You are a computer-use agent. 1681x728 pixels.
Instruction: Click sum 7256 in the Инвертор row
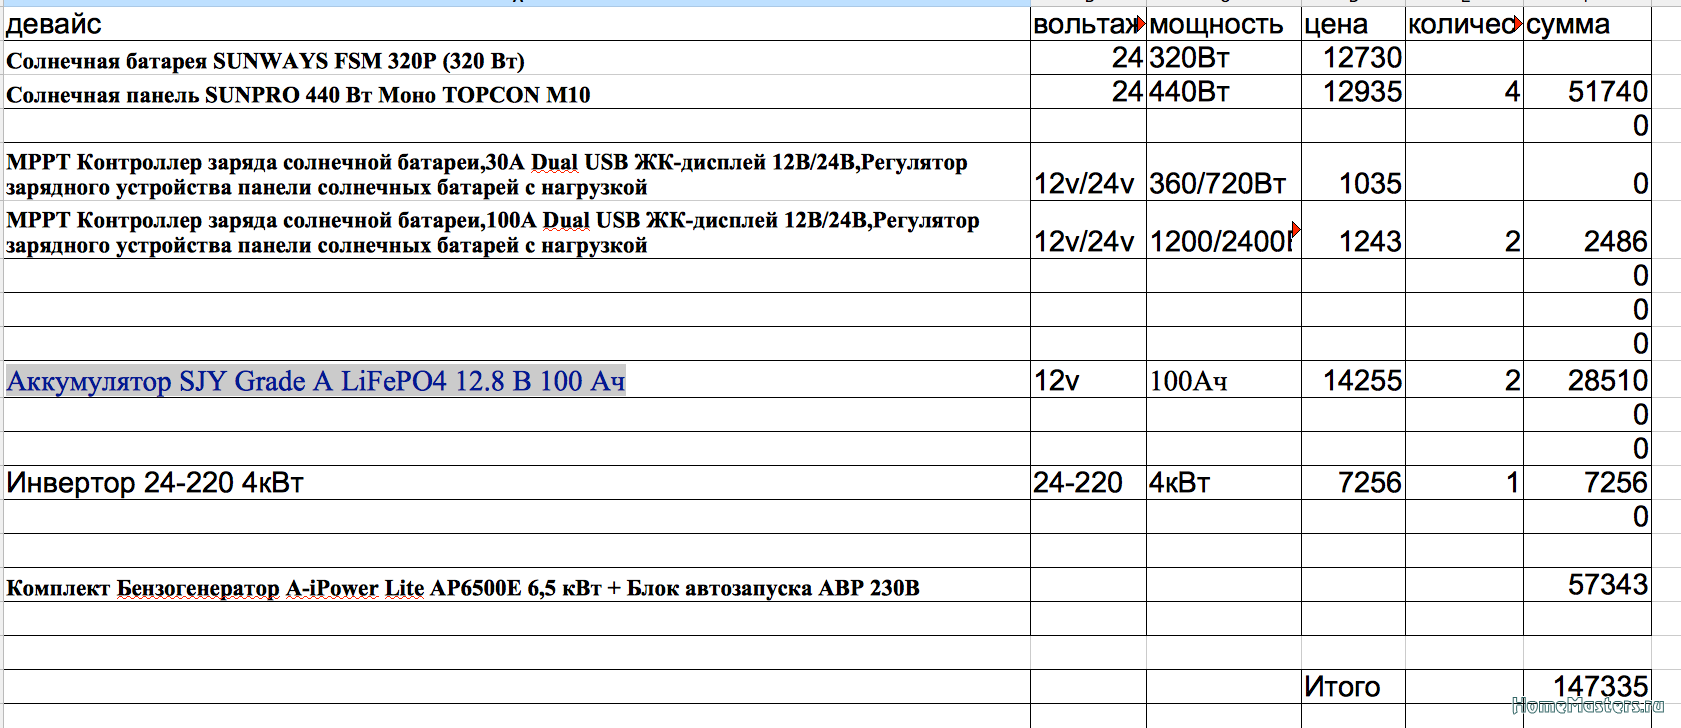1587,483
